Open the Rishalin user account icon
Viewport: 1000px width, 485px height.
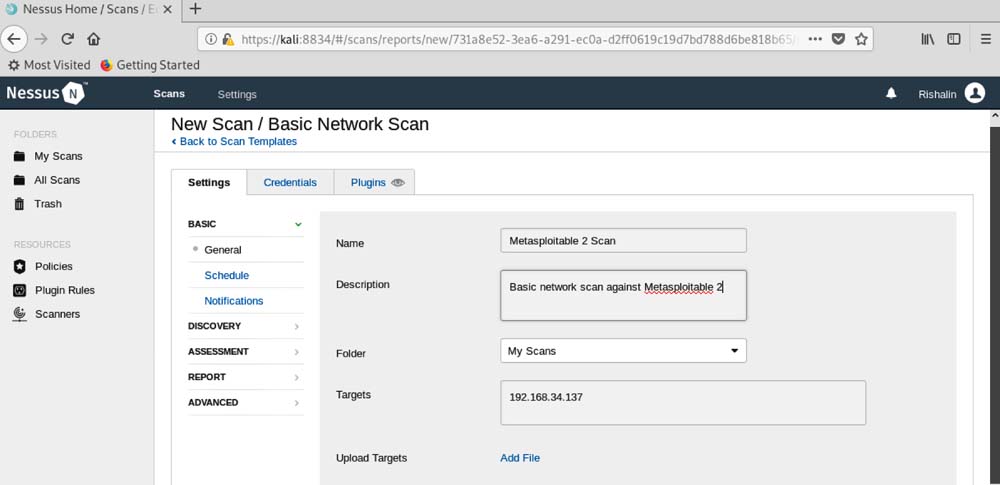click(x=975, y=94)
